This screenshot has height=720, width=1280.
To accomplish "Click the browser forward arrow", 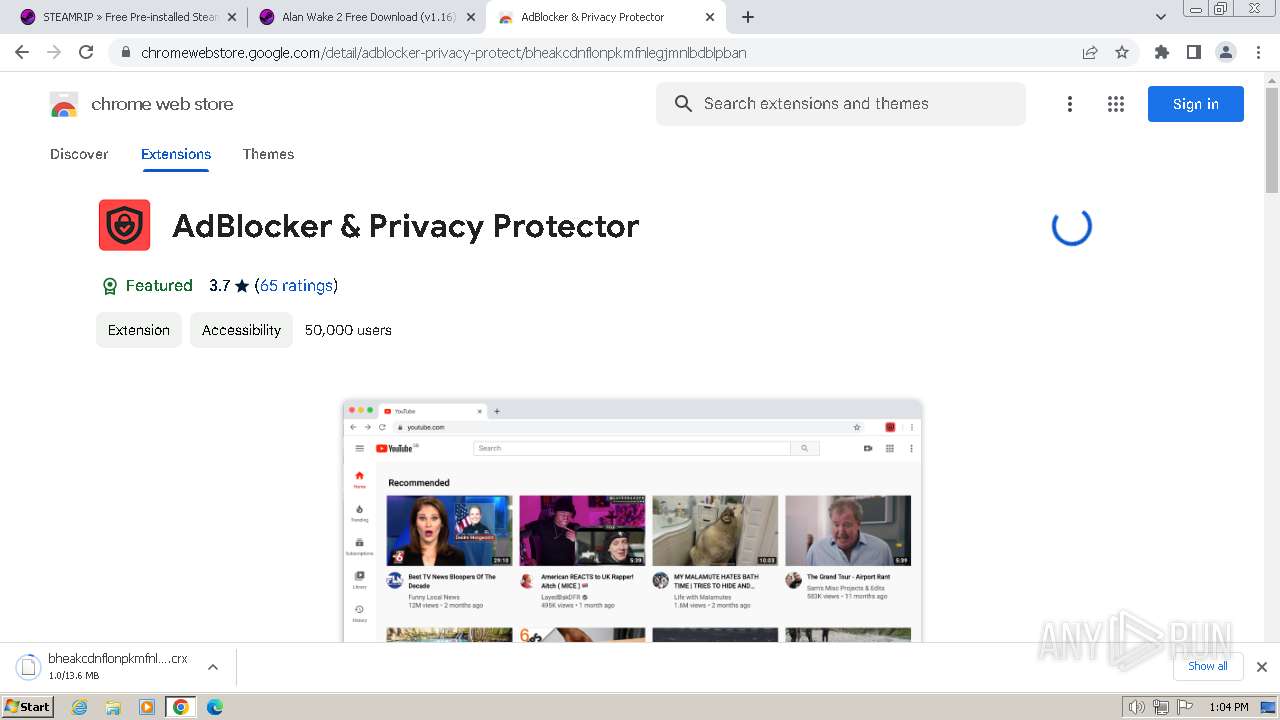I will point(54,53).
